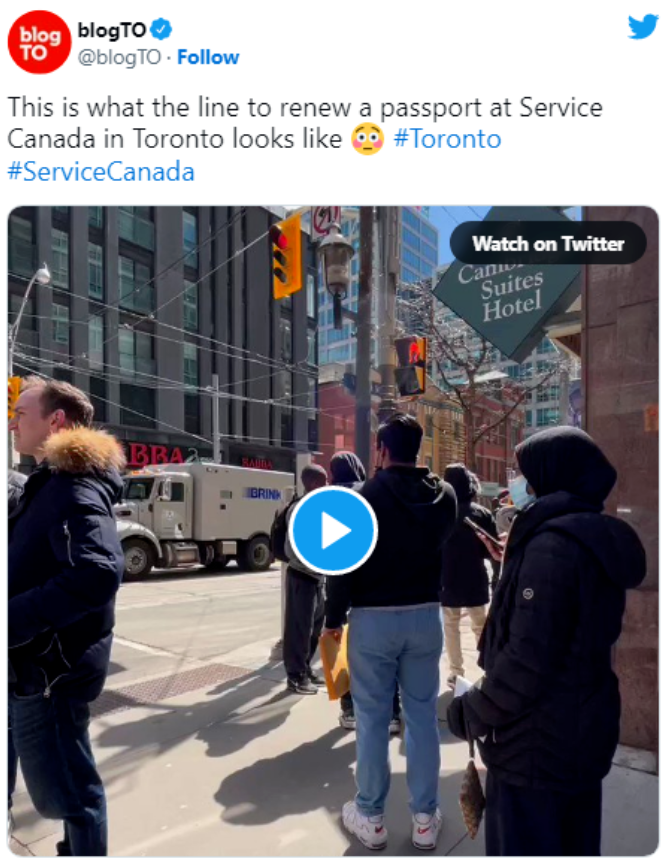The height and width of the screenshot is (861, 663).
Task: Play the embedded tweet video
Action: point(333,530)
